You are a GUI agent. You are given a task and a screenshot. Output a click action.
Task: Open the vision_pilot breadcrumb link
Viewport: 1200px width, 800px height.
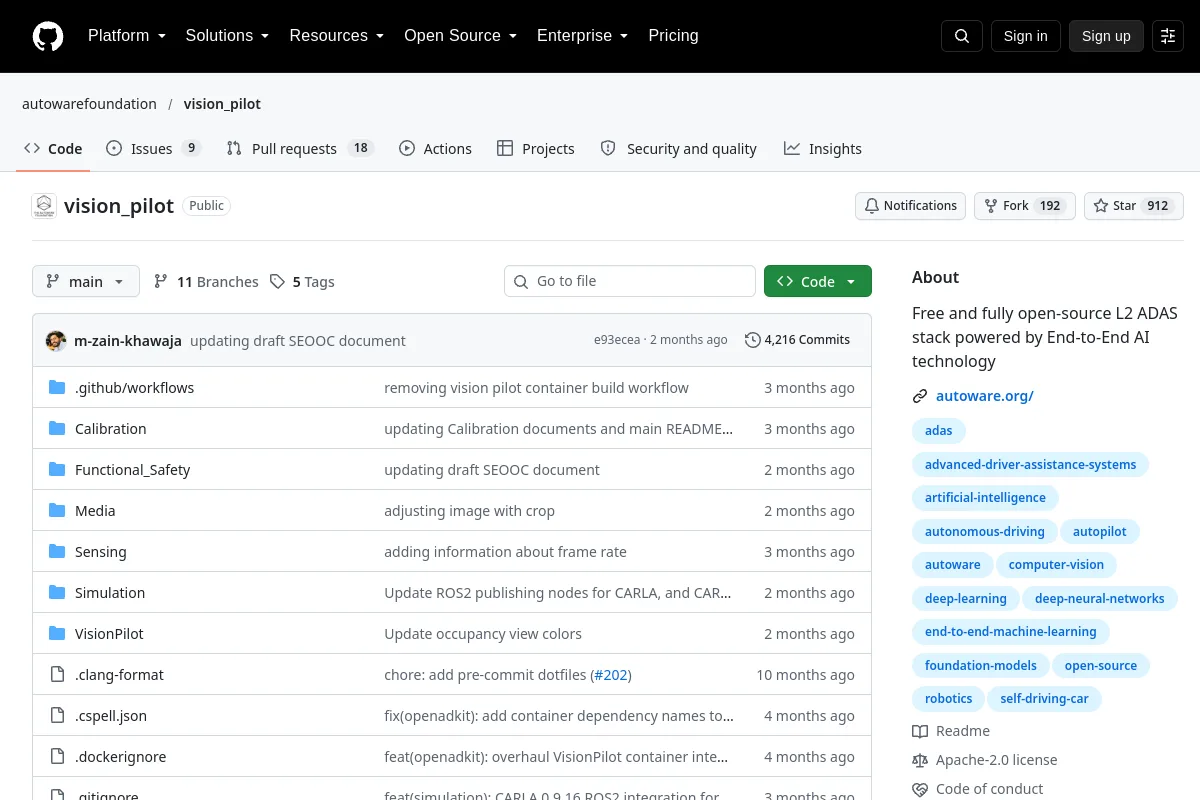222,104
